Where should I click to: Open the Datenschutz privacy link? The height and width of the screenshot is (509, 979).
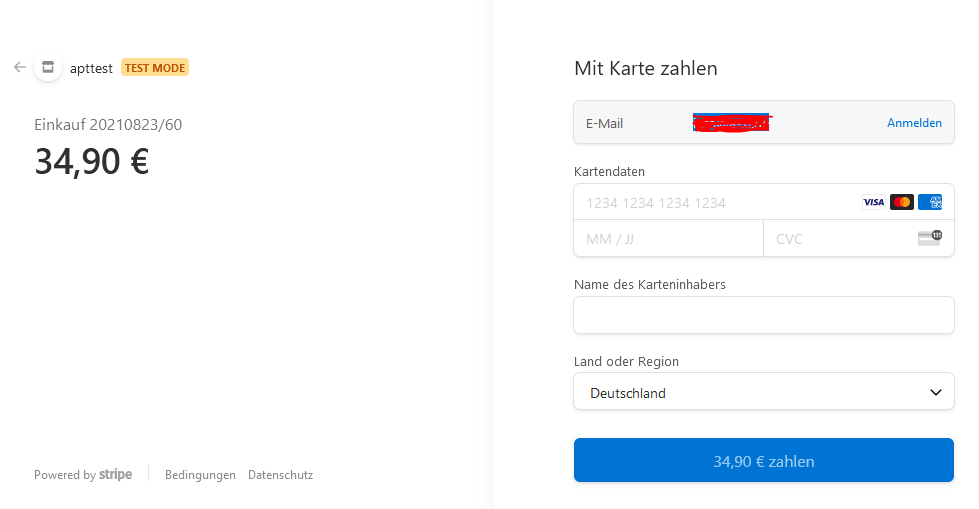[x=280, y=475]
